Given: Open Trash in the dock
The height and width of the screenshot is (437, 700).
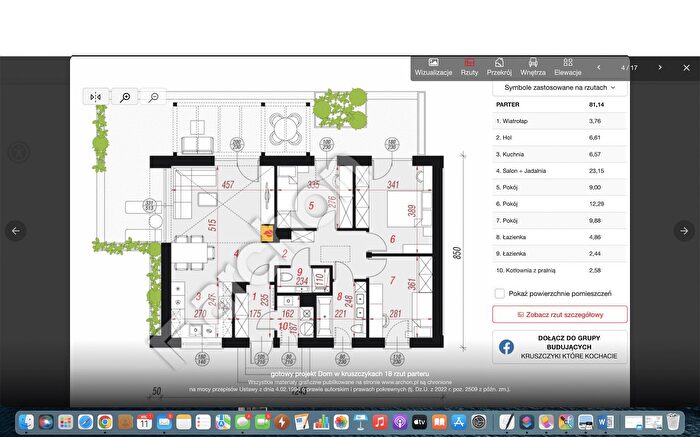Looking at the screenshot, I should pyautogui.click(x=673, y=421).
